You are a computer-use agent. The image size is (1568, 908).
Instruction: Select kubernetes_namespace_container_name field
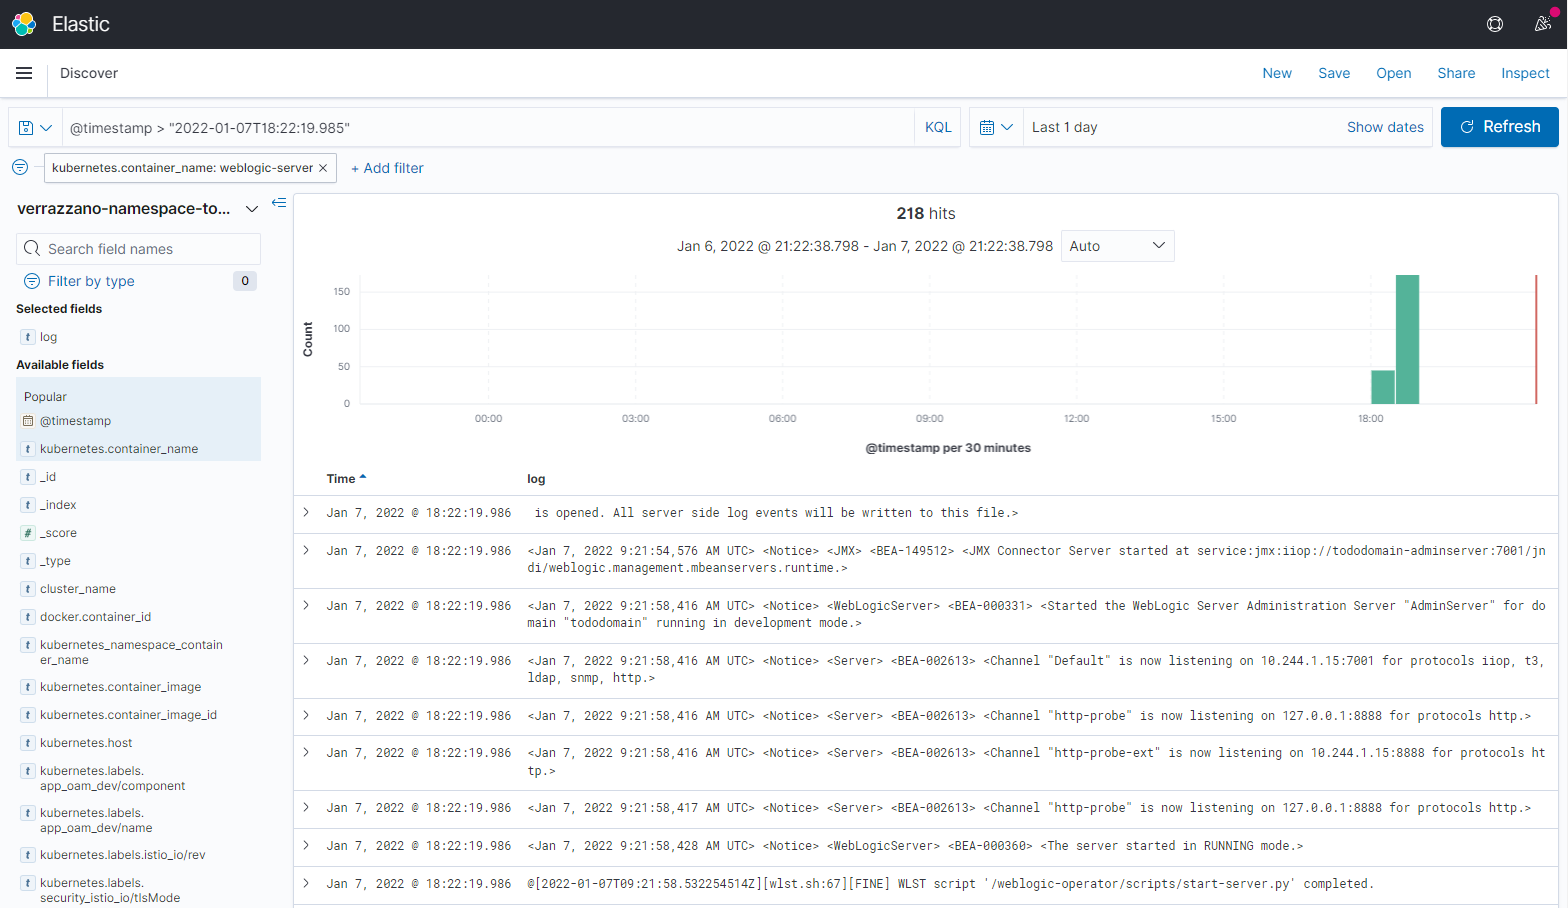(131, 652)
